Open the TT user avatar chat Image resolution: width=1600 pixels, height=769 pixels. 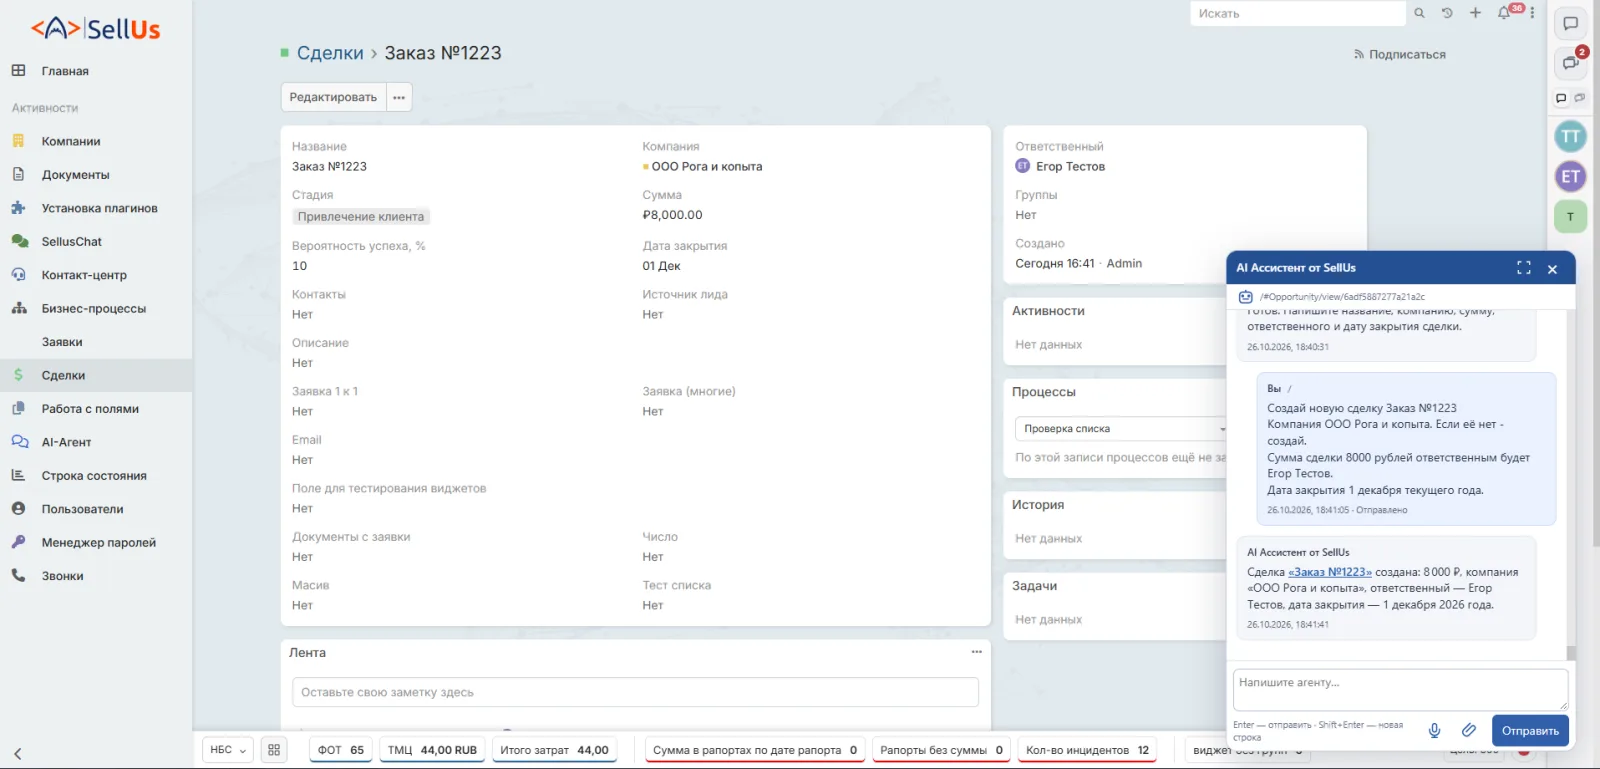point(1571,137)
